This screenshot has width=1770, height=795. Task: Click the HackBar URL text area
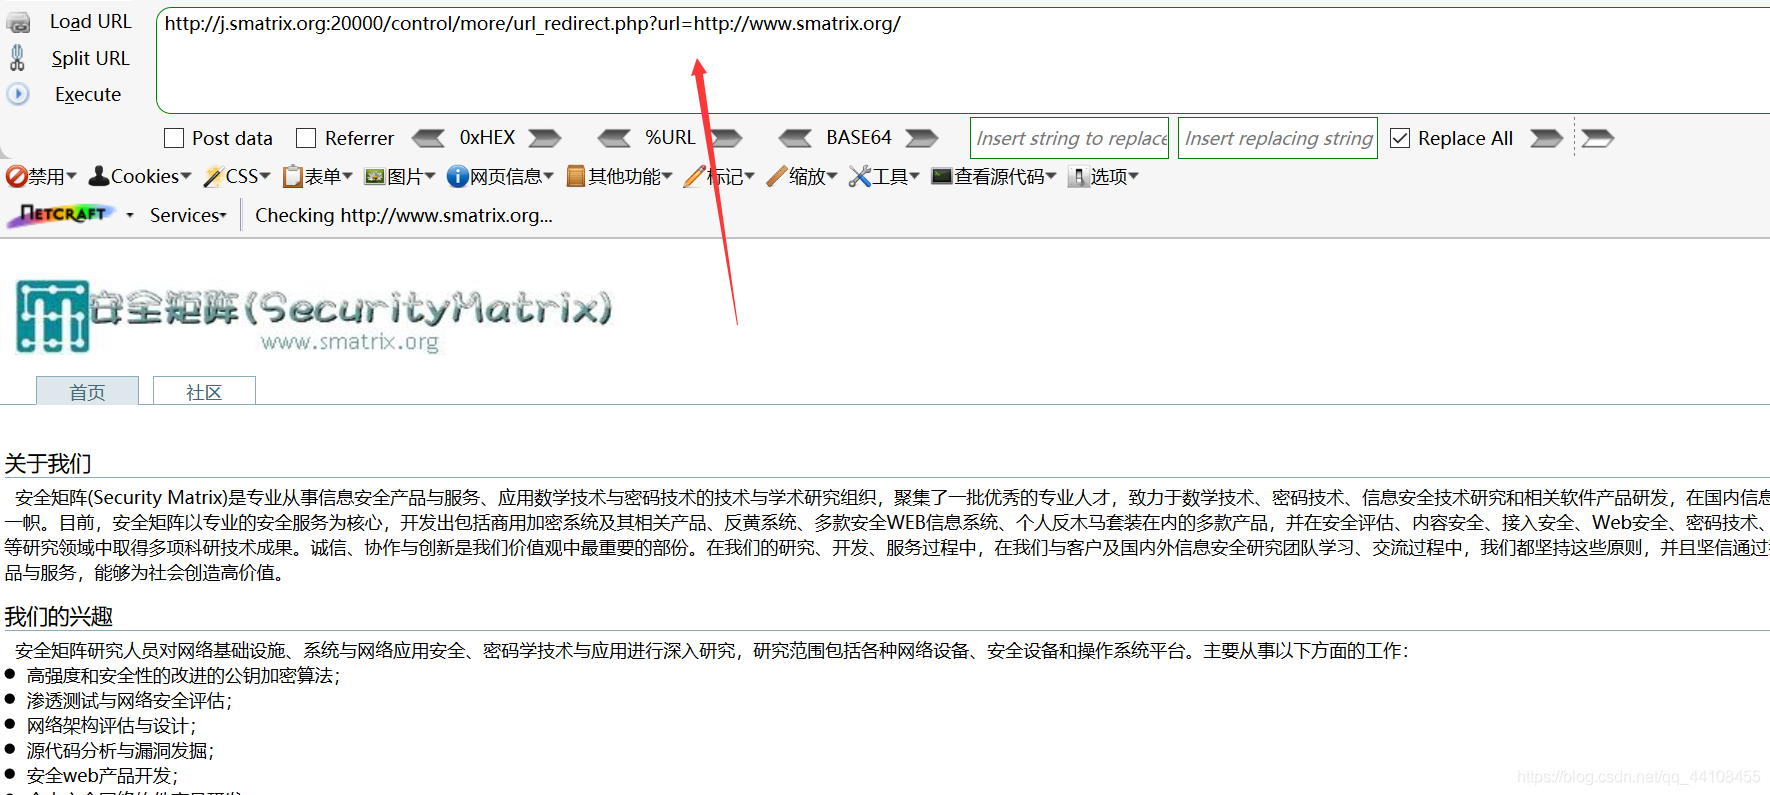(x=963, y=61)
